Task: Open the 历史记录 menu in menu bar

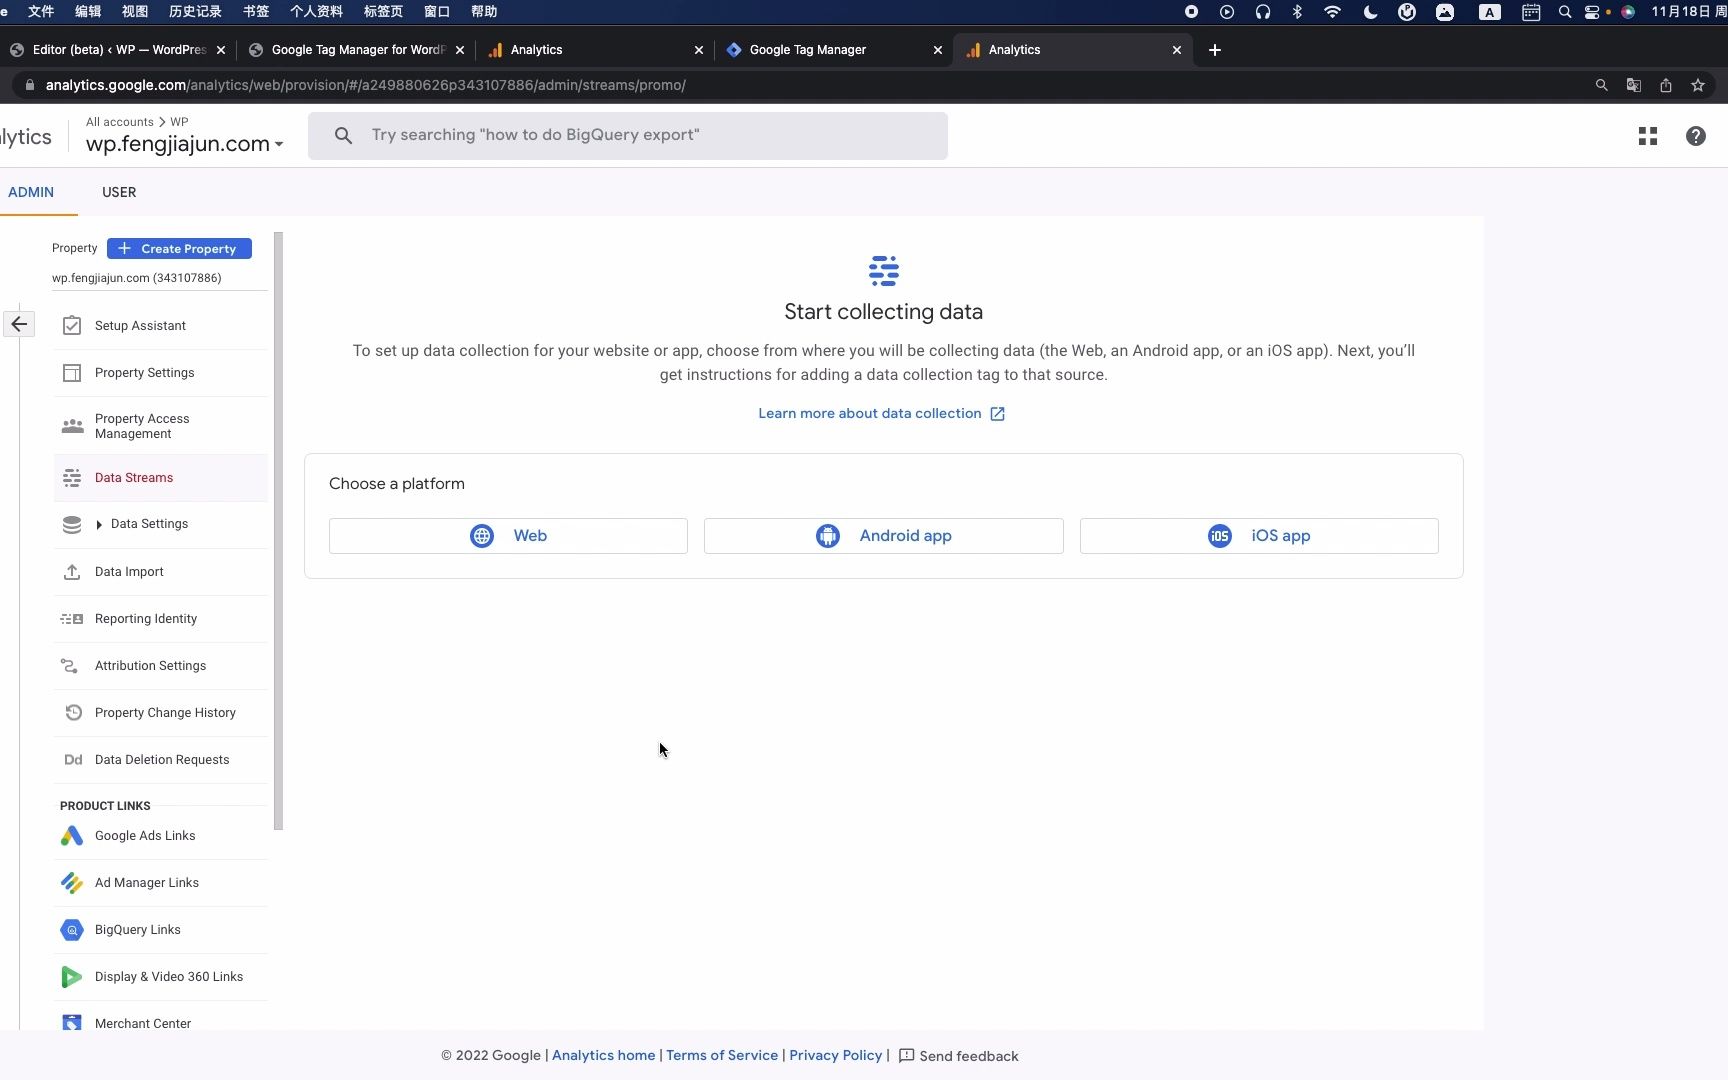Action: click(195, 12)
